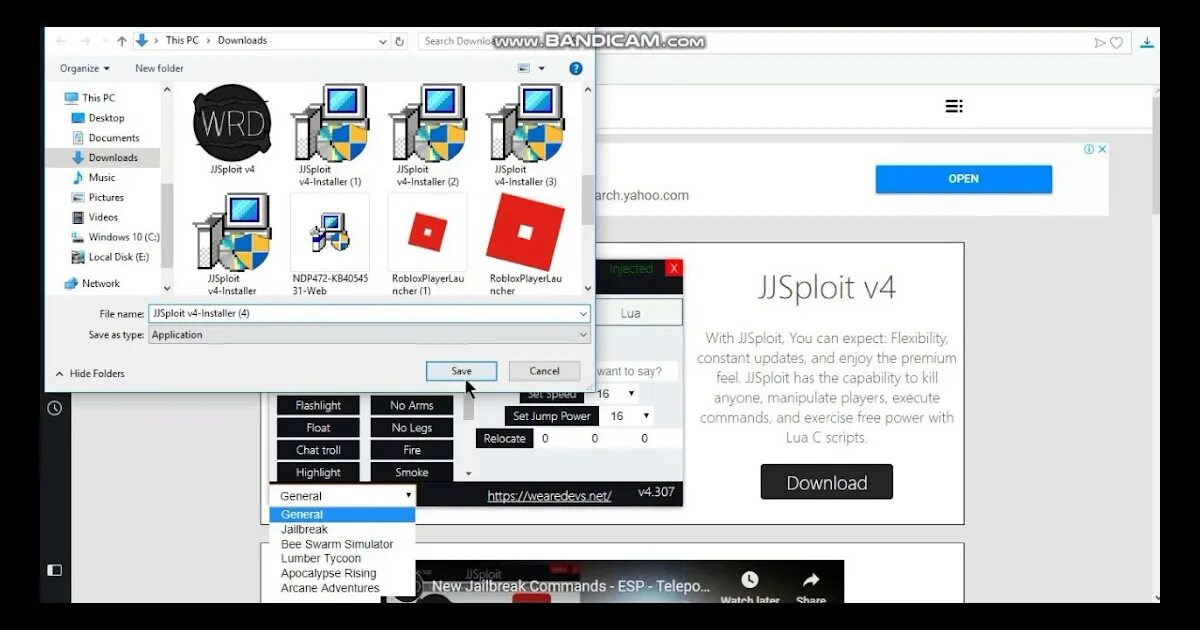
Task: Bookmark page with heart icon
Action: (1116, 42)
